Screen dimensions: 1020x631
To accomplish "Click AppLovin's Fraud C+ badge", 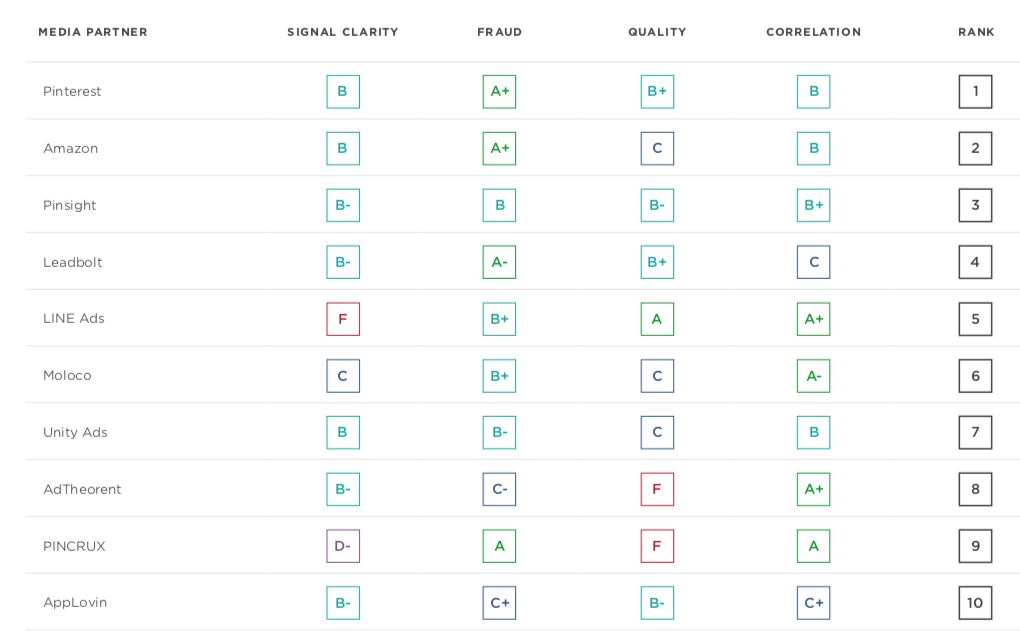I will click(500, 603).
